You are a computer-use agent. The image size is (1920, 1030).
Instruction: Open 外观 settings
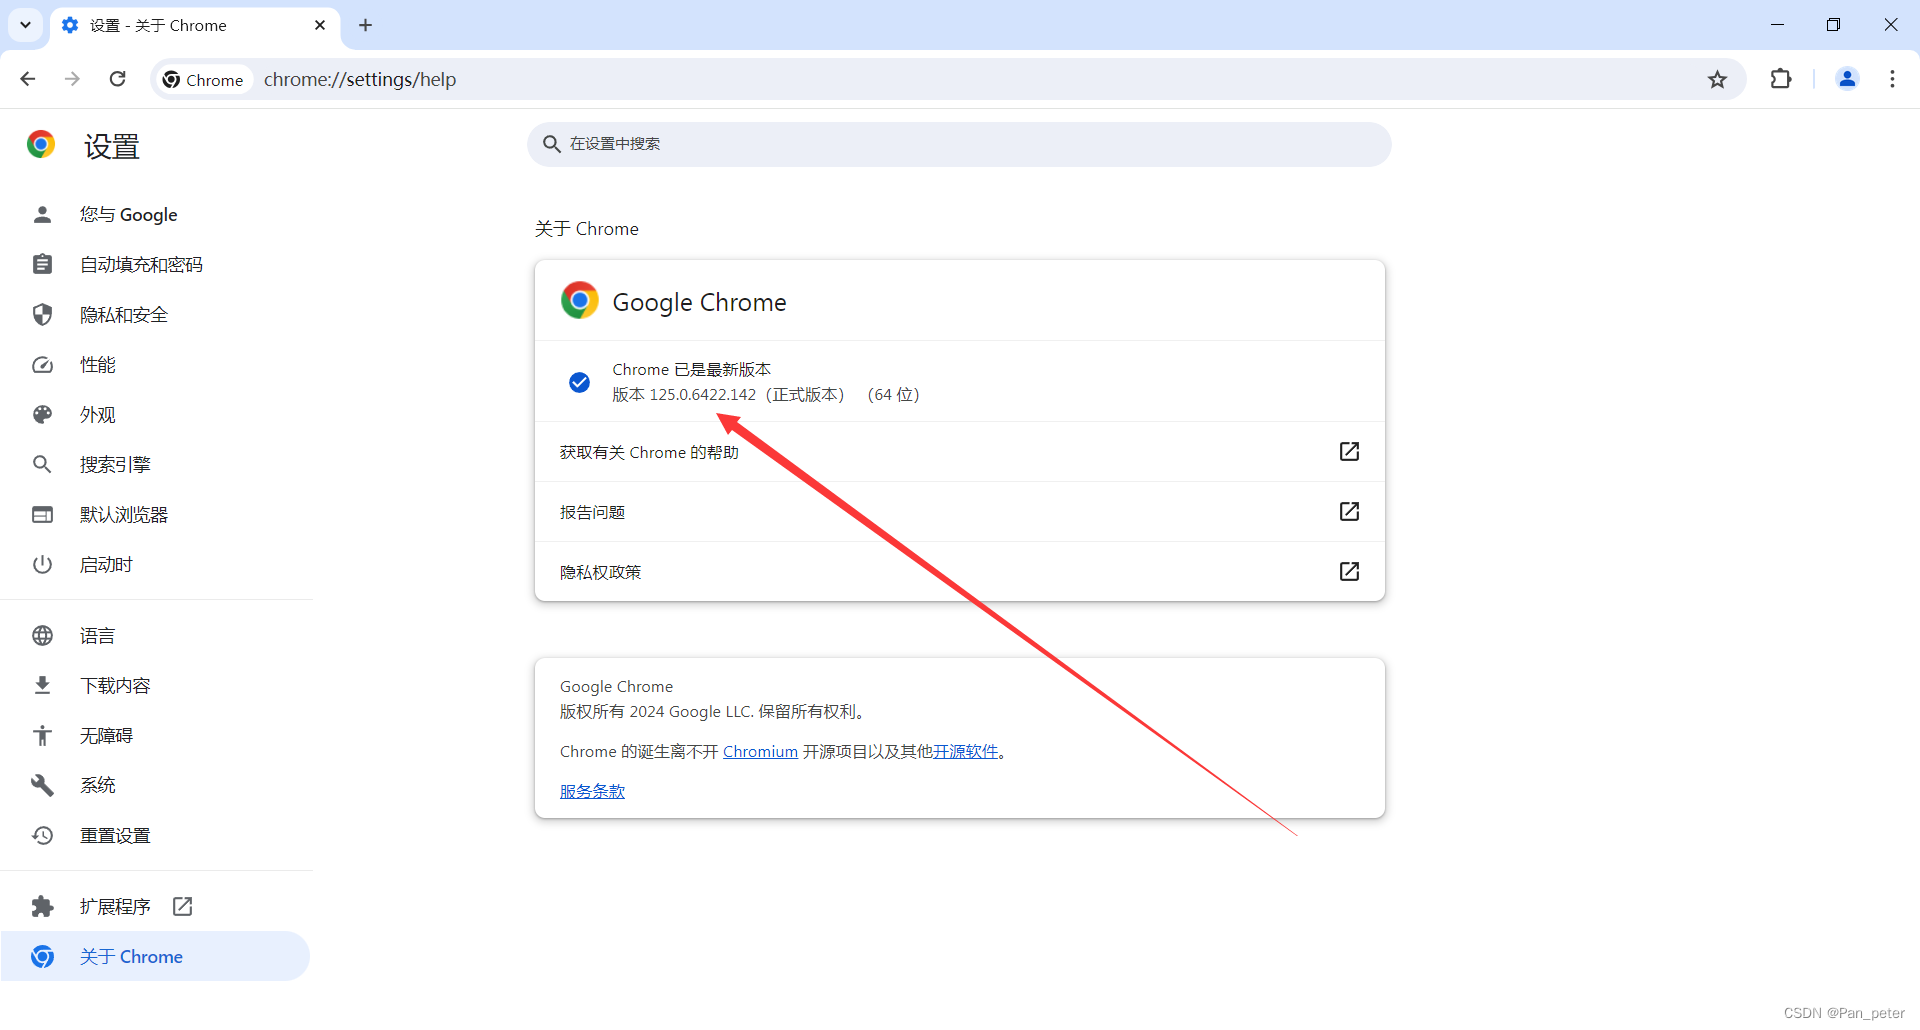click(x=156, y=415)
